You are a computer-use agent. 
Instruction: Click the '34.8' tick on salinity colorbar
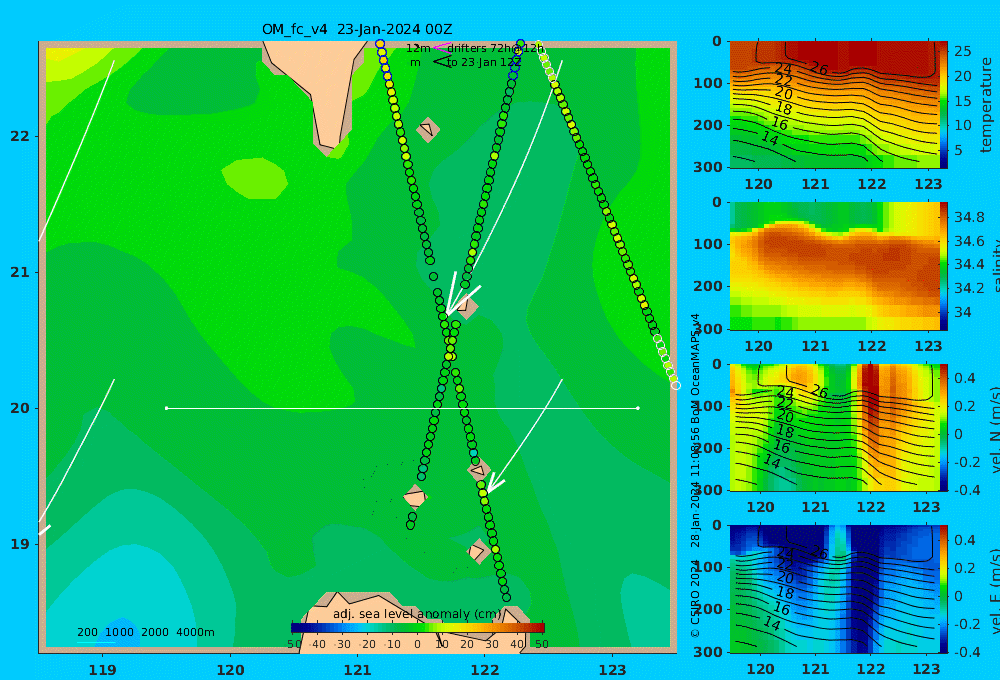969,217
